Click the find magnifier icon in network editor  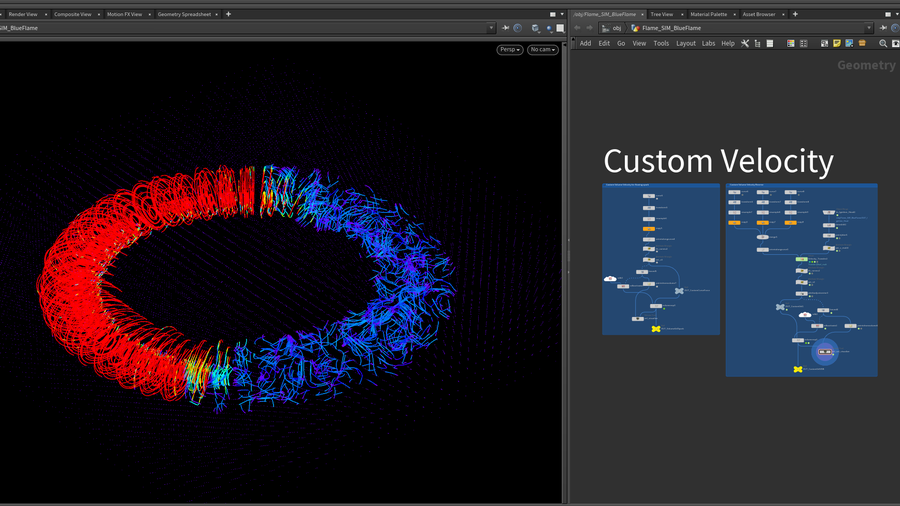(883, 43)
